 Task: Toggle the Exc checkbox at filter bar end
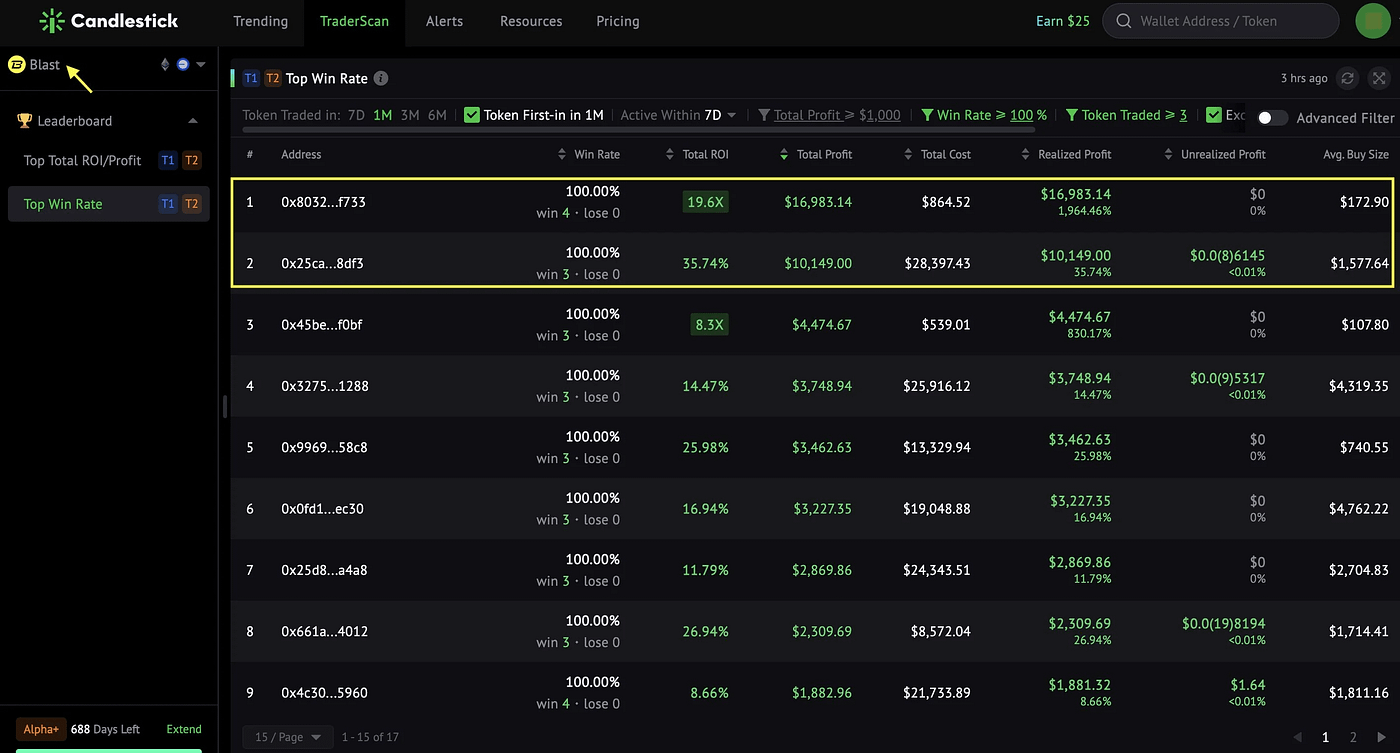[x=1214, y=115]
